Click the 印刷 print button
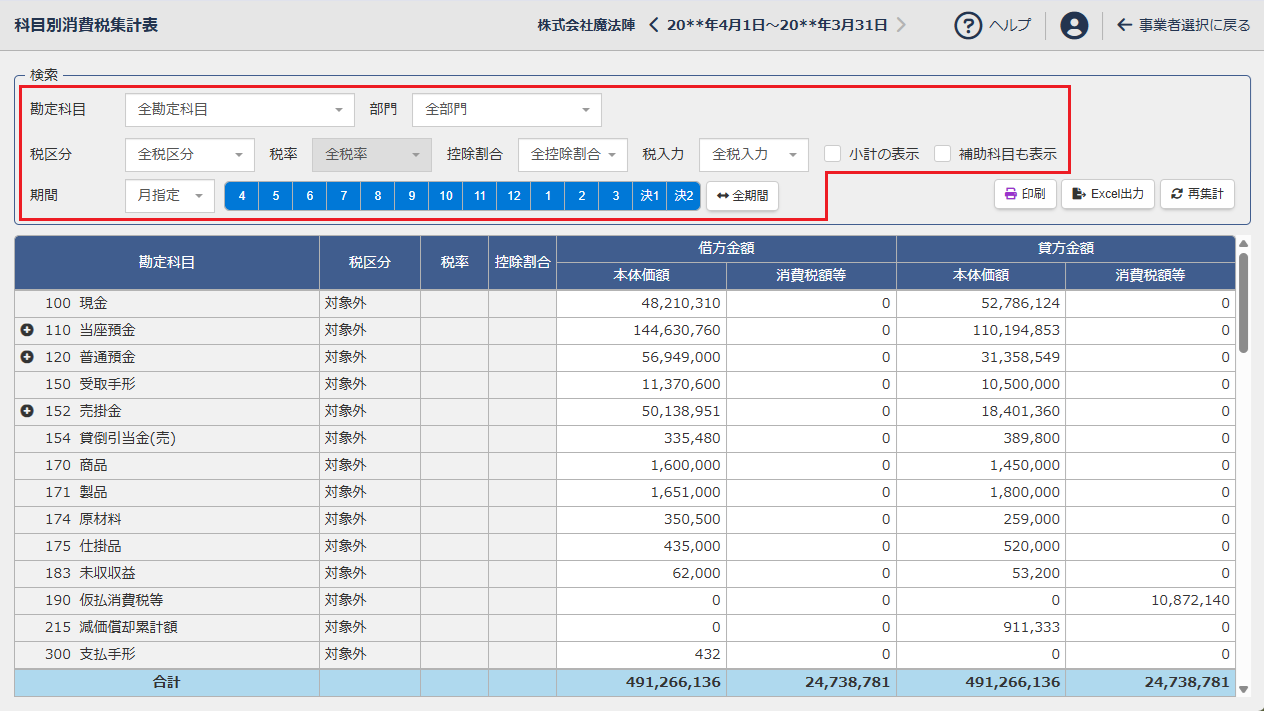This screenshot has width=1264, height=711. [1025, 194]
